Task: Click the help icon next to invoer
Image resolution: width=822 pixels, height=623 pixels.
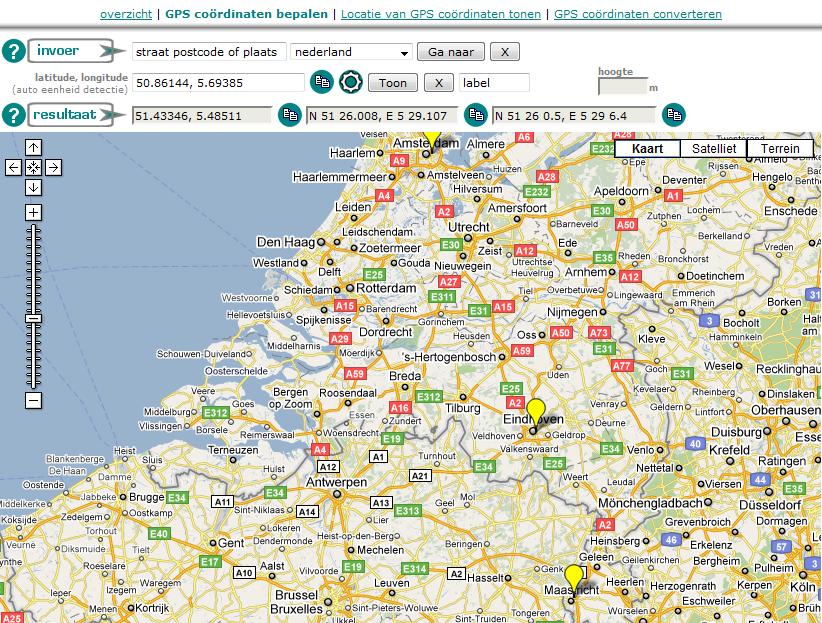Action: coord(13,52)
